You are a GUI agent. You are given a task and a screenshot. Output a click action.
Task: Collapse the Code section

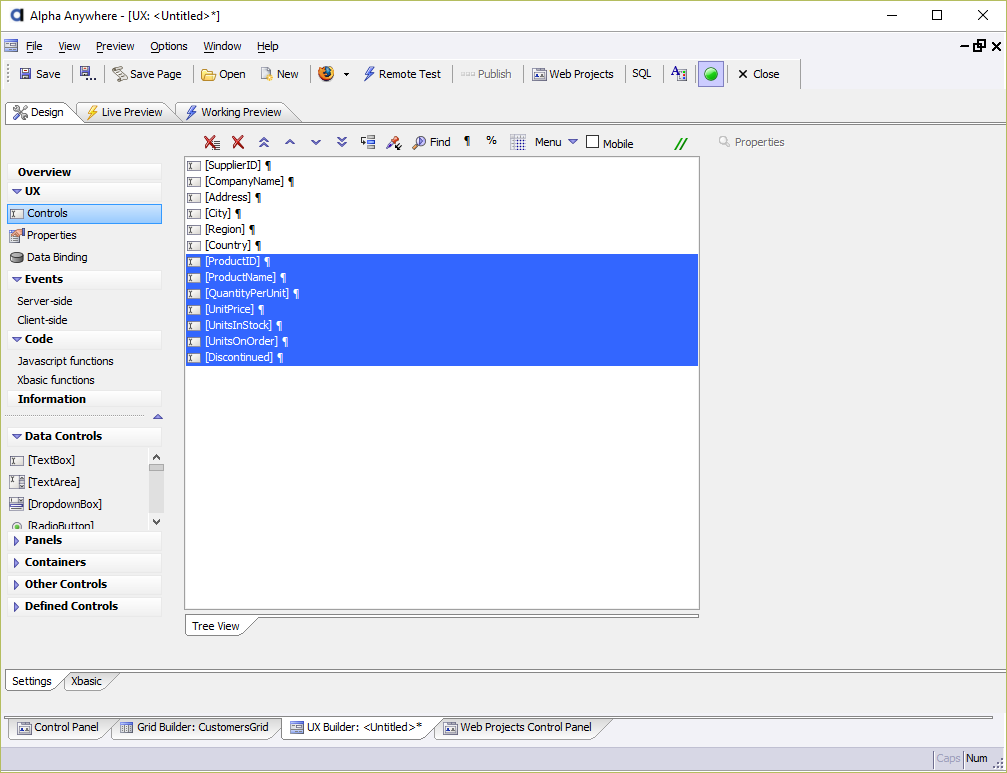17,340
